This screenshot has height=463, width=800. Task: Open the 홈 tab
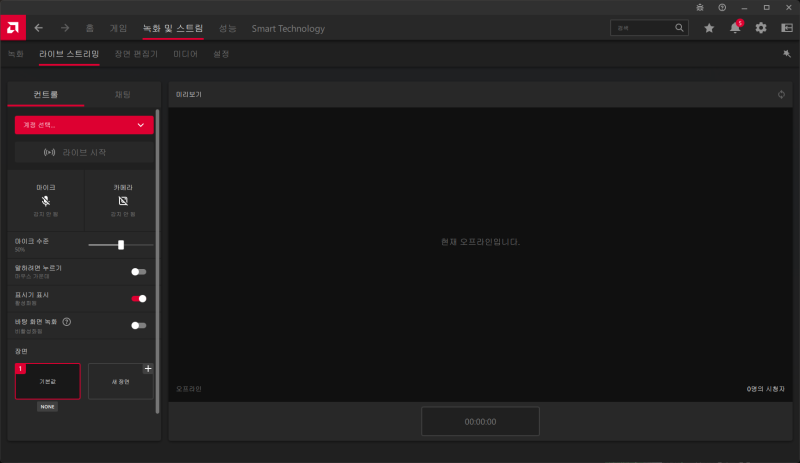point(90,29)
